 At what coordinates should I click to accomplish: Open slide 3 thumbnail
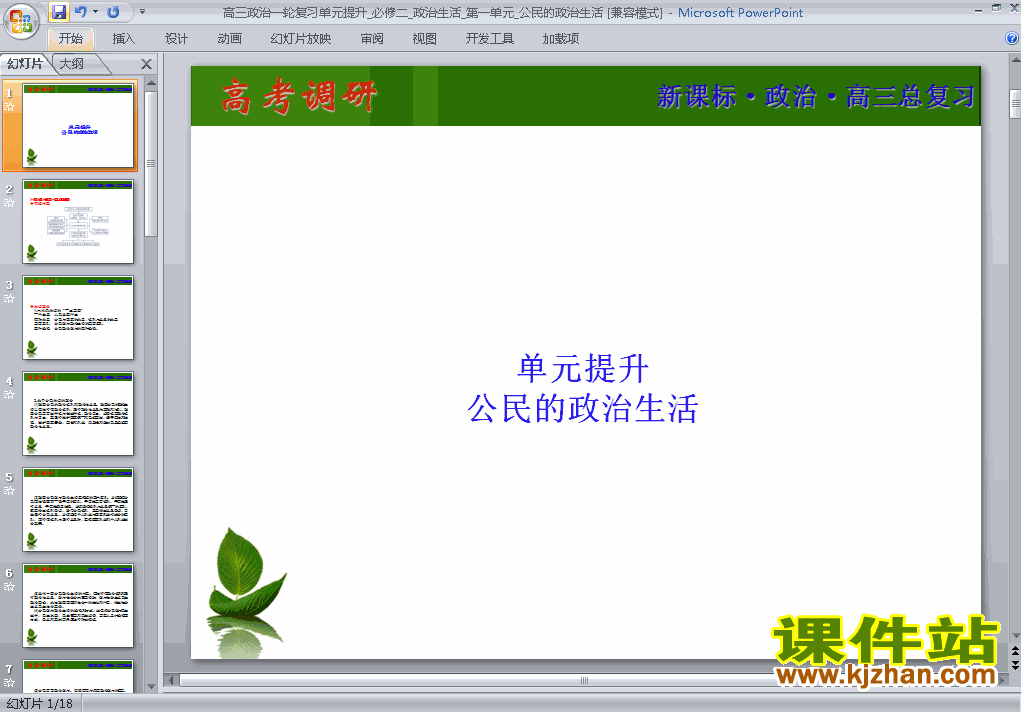(x=78, y=317)
